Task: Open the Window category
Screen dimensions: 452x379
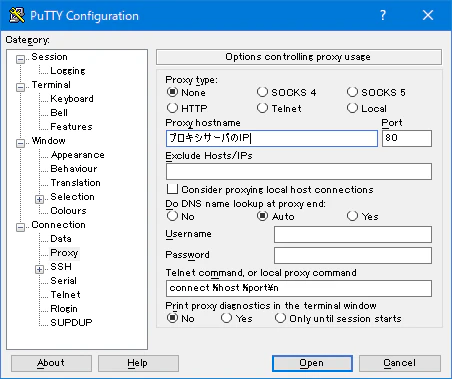Action: tap(49, 141)
